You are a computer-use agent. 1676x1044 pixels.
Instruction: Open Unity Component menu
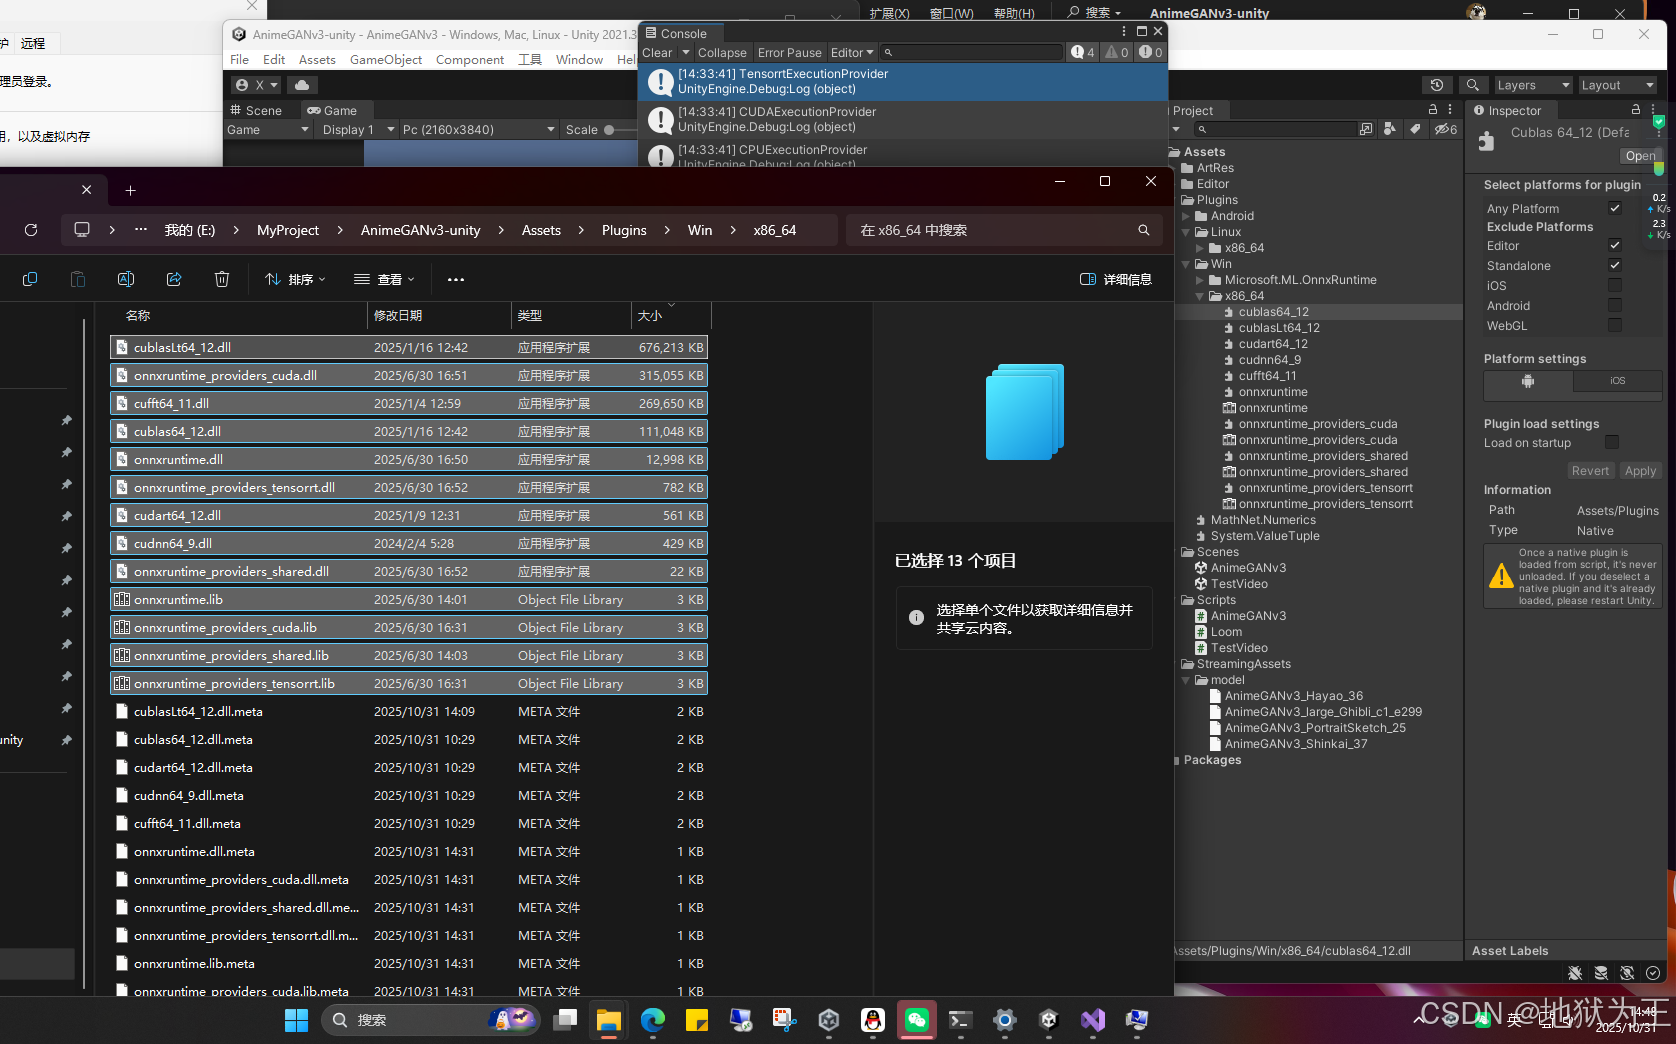[x=469, y=59]
